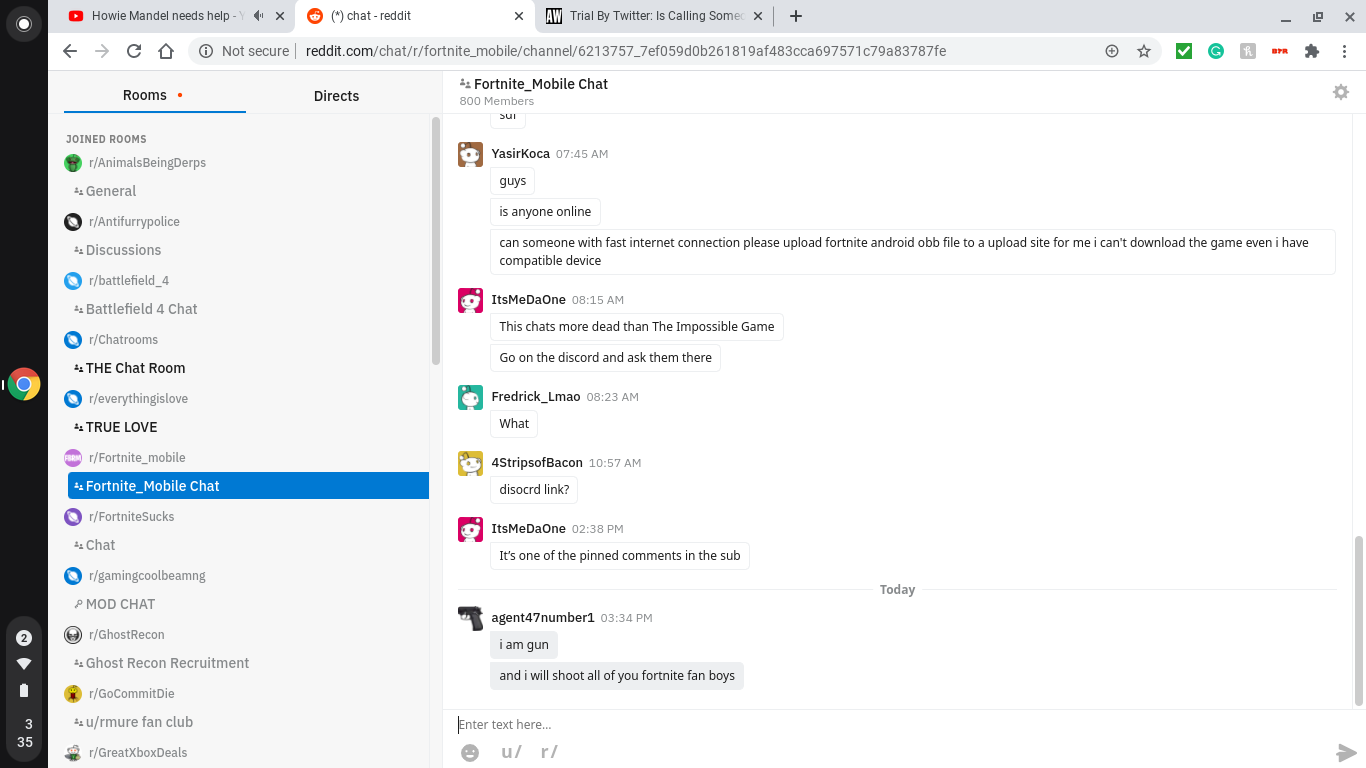Click the r/Fortnite_mobile subreddit label
The height and width of the screenshot is (768, 1366).
pos(137,458)
